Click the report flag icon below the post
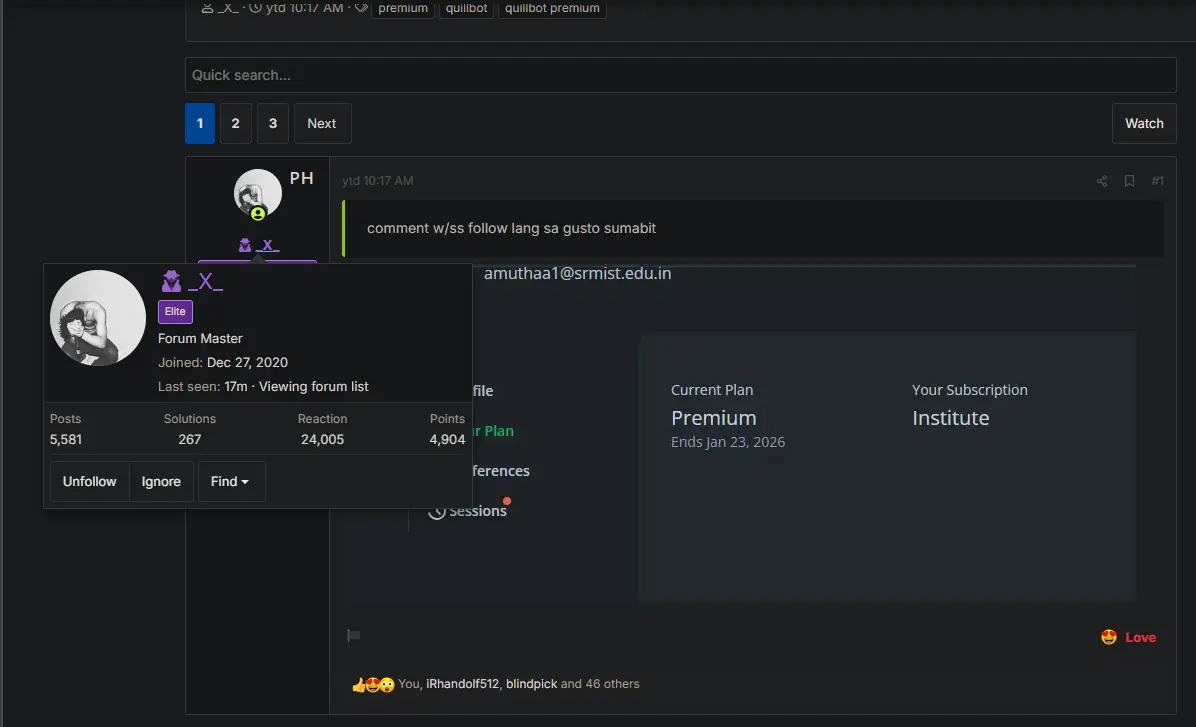This screenshot has height=727, width=1196. pyautogui.click(x=353, y=635)
